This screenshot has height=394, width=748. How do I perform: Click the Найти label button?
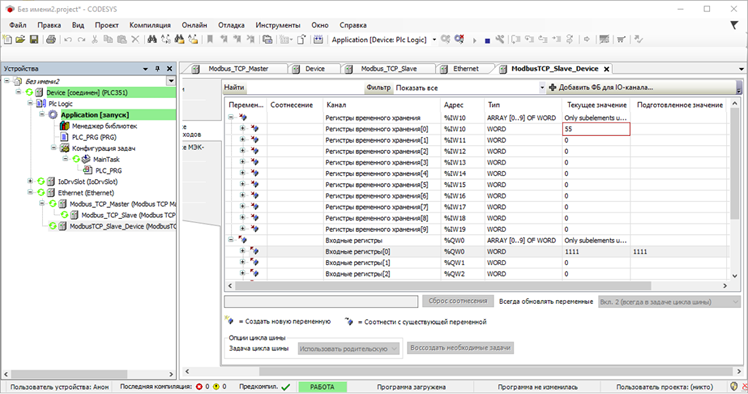pyautogui.click(x=234, y=87)
